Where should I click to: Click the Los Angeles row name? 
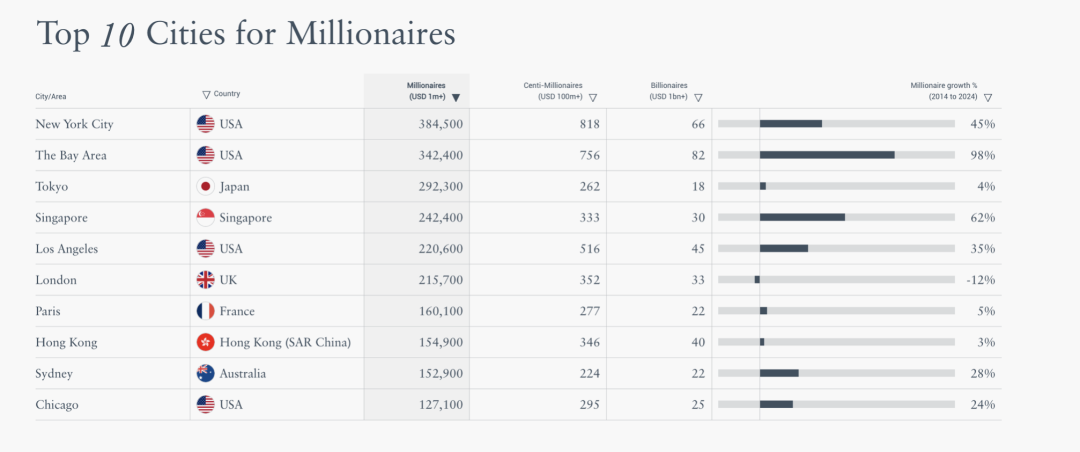coord(67,249)
